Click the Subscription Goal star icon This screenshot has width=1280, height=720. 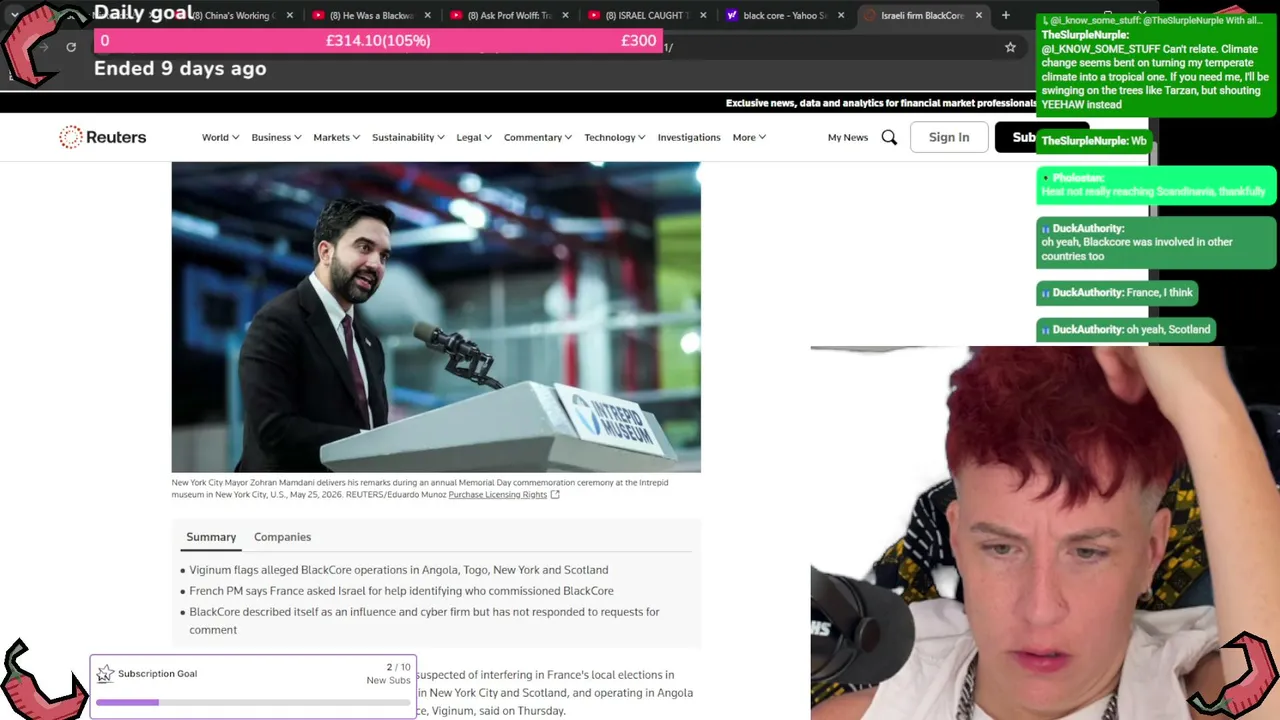[x=105, y=674]
